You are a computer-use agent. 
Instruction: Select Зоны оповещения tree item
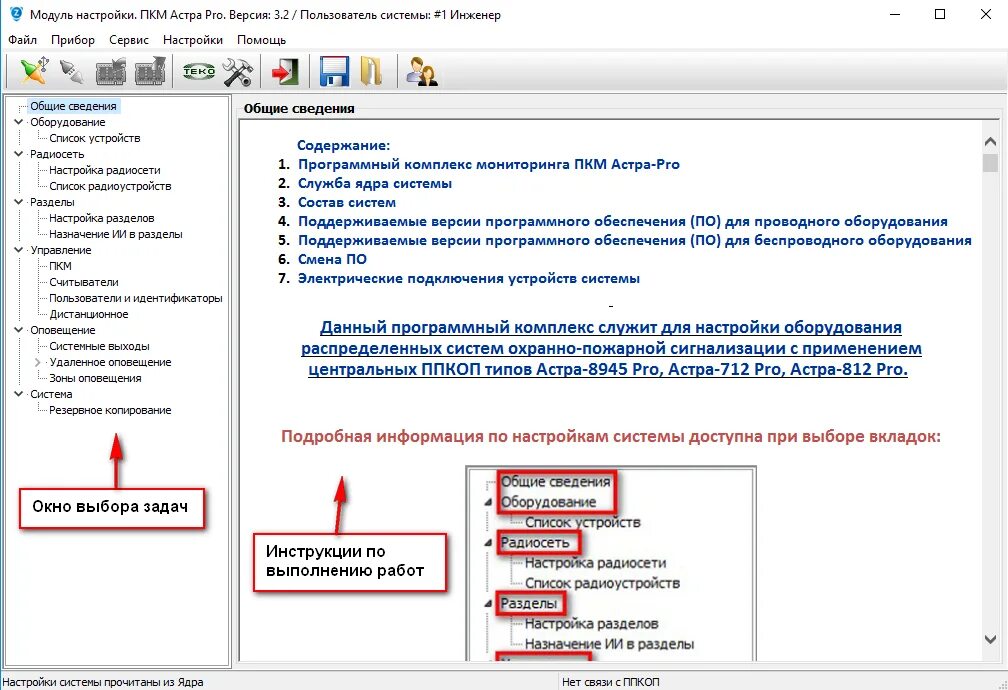tap(95, 378)
